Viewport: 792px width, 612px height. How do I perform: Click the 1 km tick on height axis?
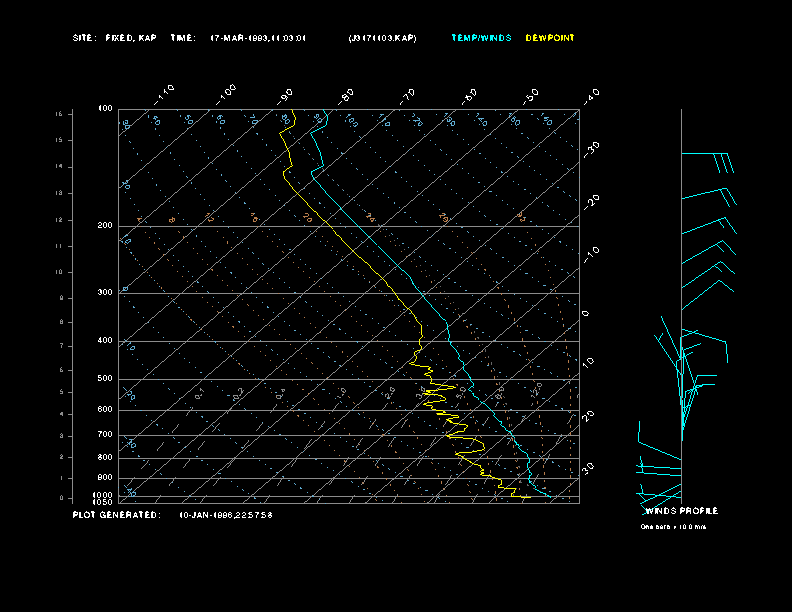pyautogui.click(x=62, y=478)
